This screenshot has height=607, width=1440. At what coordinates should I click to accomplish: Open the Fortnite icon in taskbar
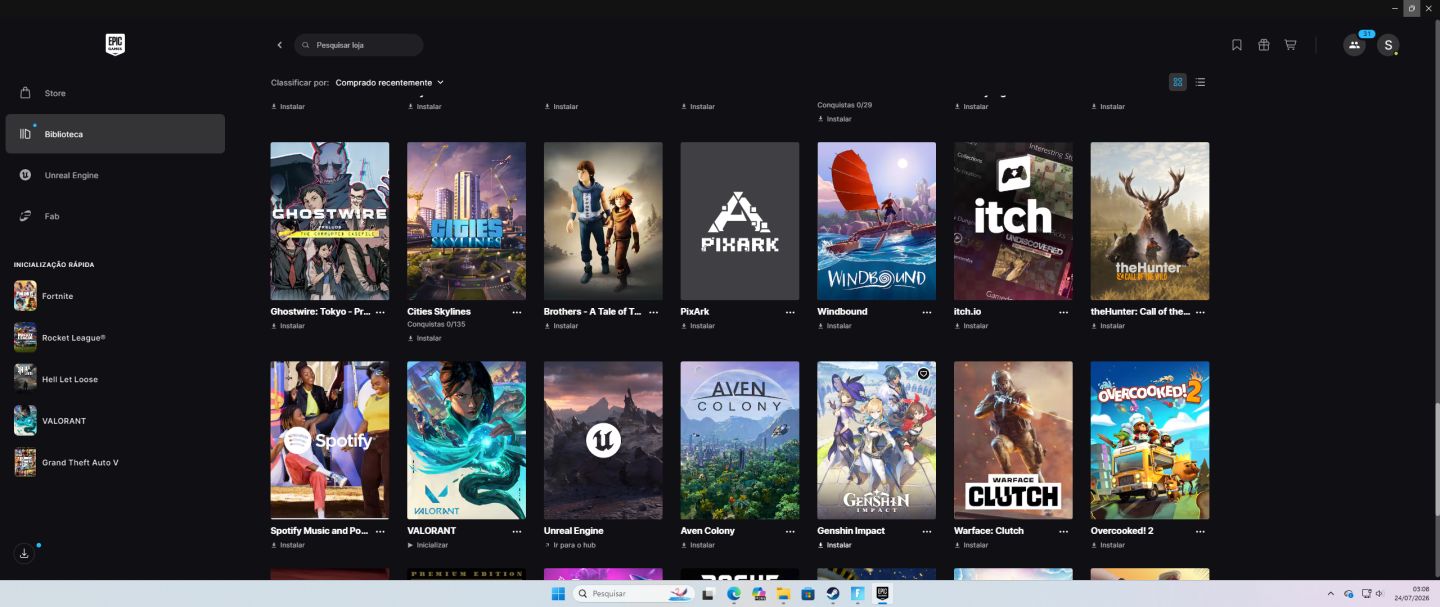[857, 594]
